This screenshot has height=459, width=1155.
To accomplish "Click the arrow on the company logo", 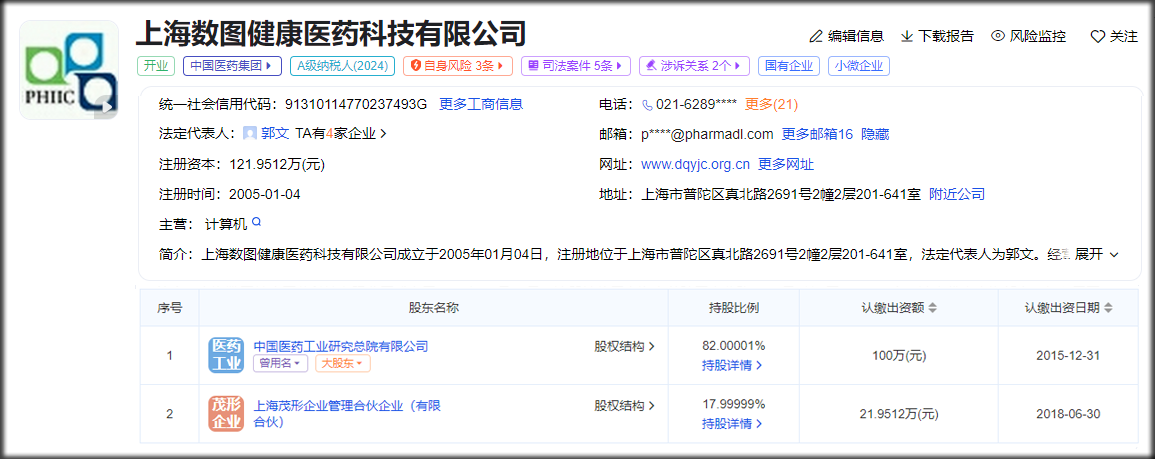I will (107, 106).
